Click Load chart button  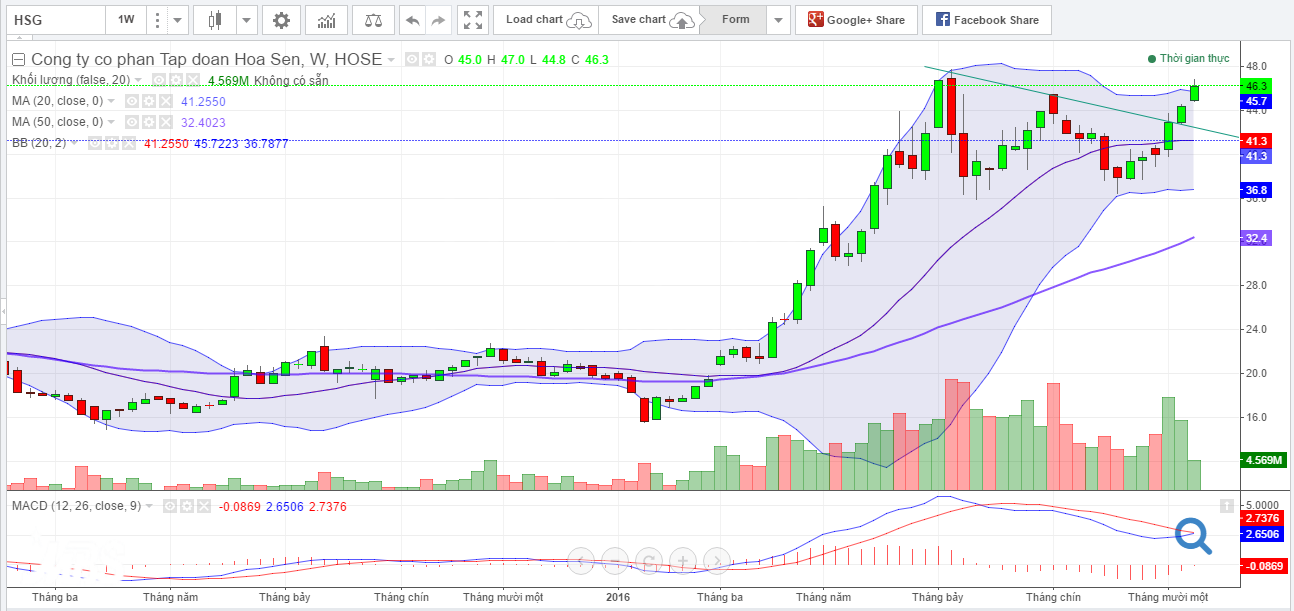point(548,20)
